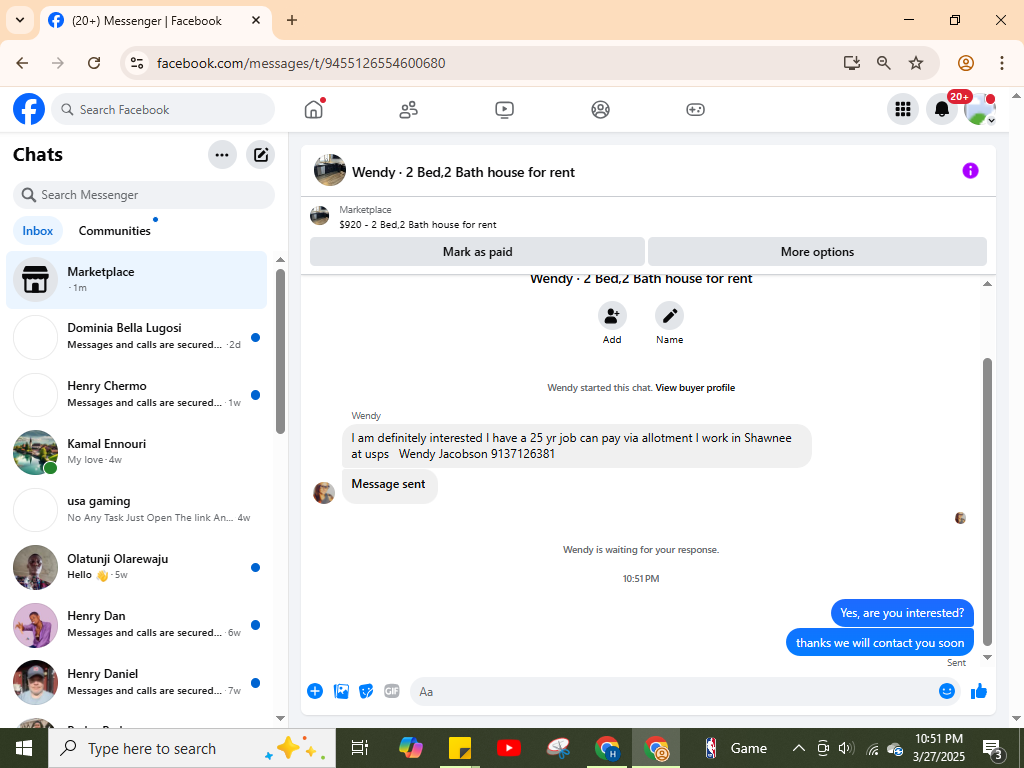The image size is (1024, 768).
Task: Click the conversation scrollbar
Action: click(x=987, y=502)
